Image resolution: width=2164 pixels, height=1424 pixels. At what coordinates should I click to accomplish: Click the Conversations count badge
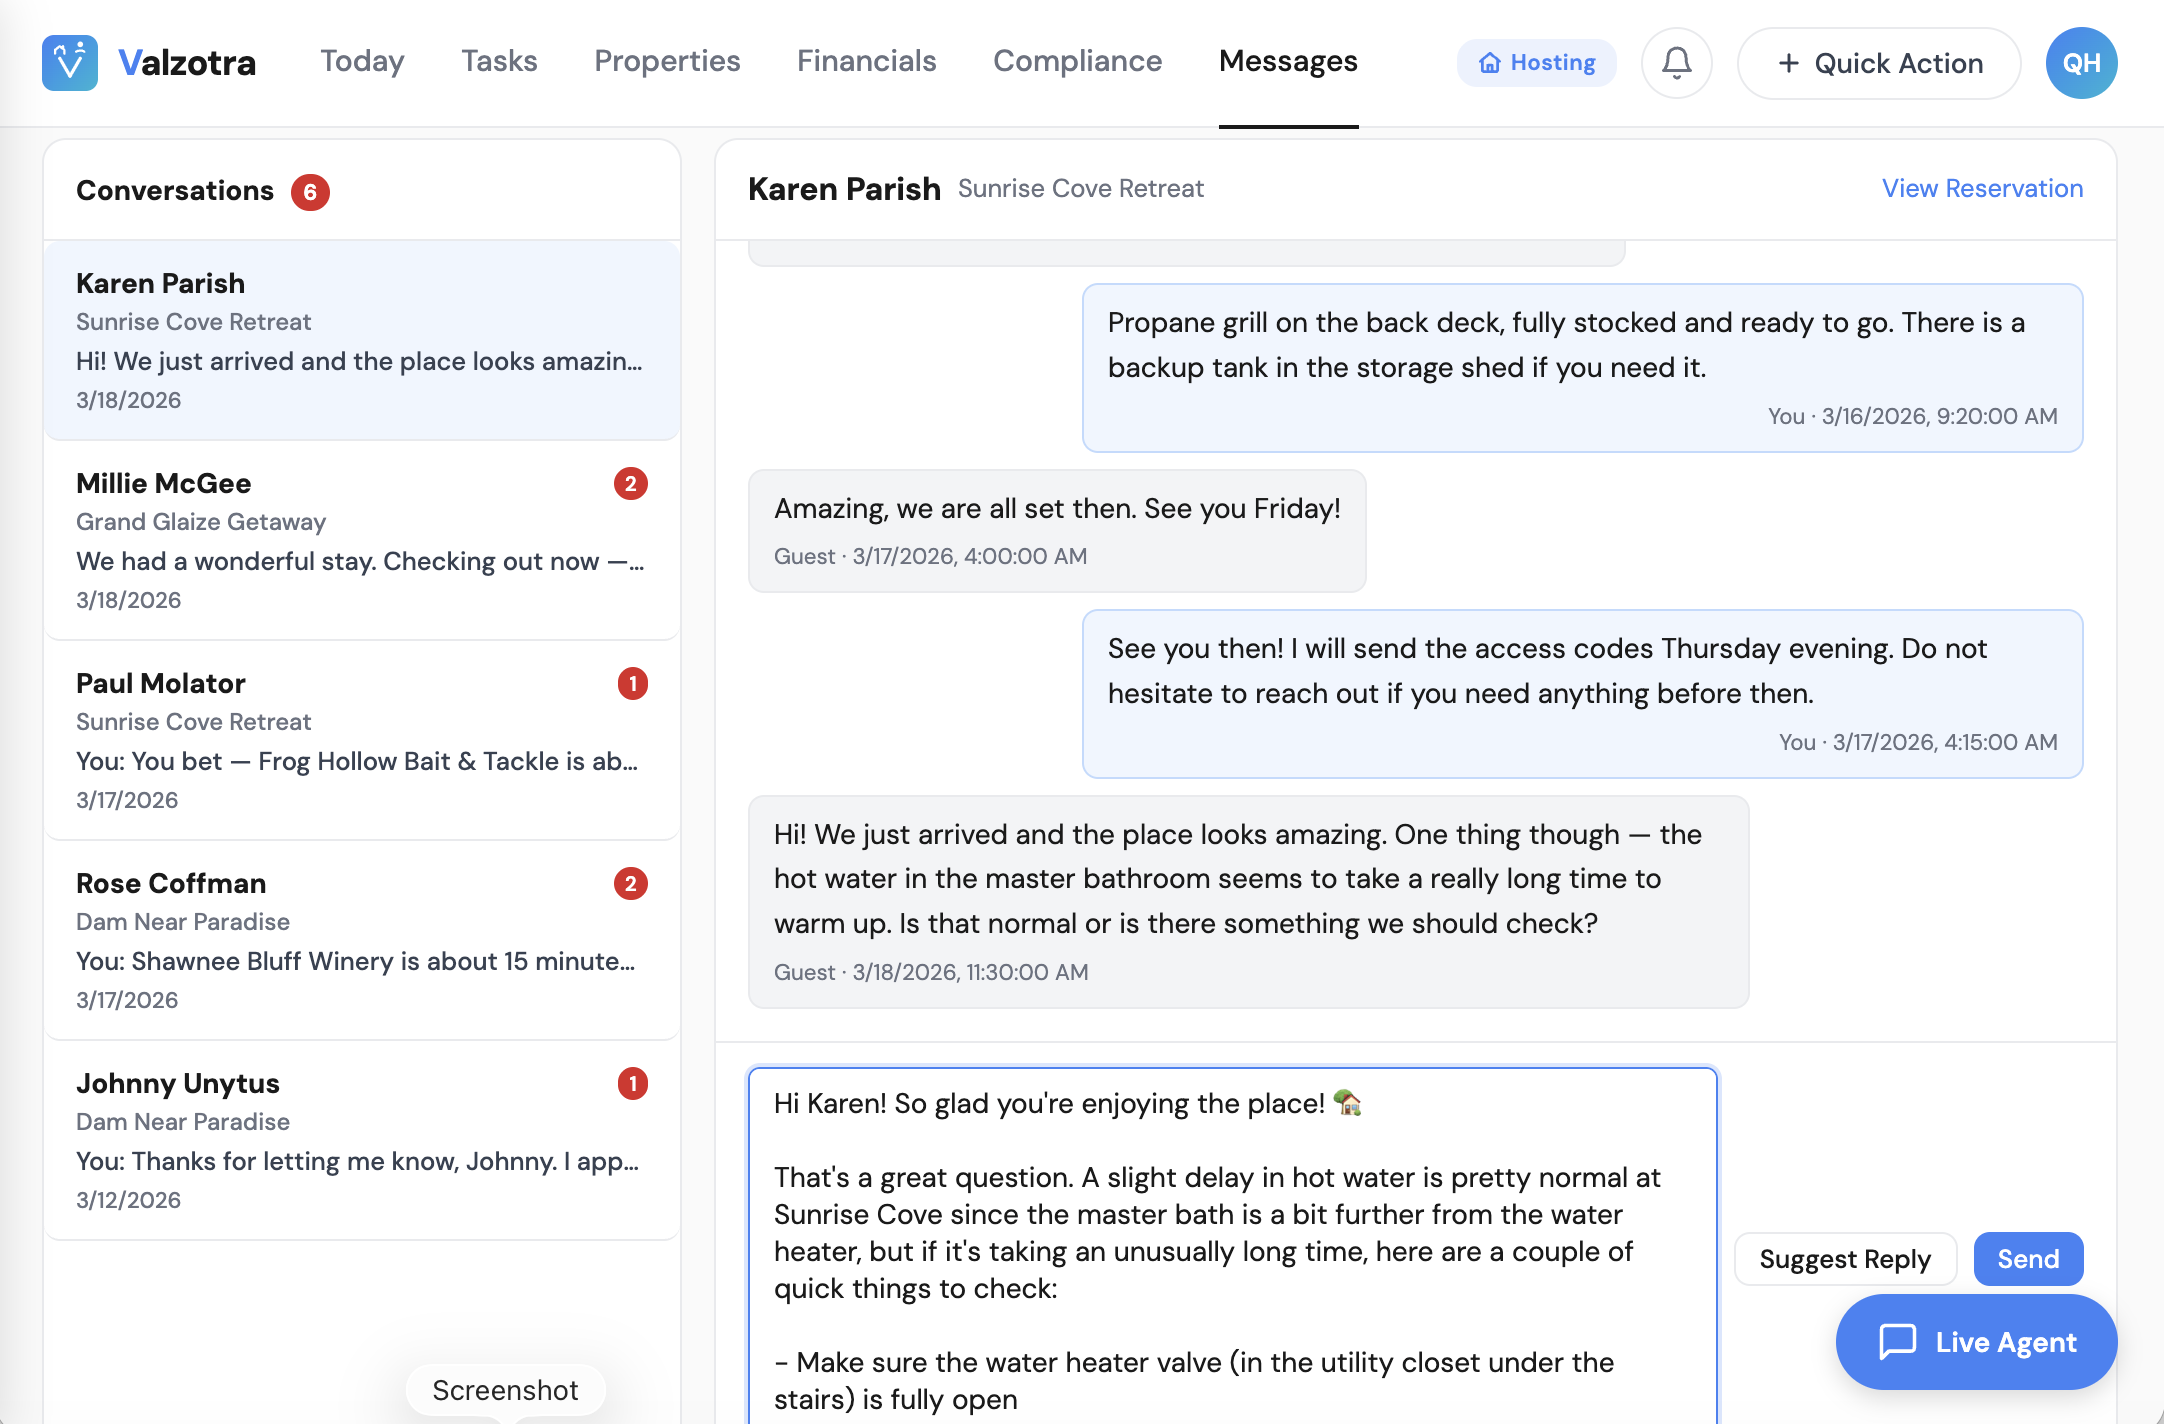pos(311,192)
